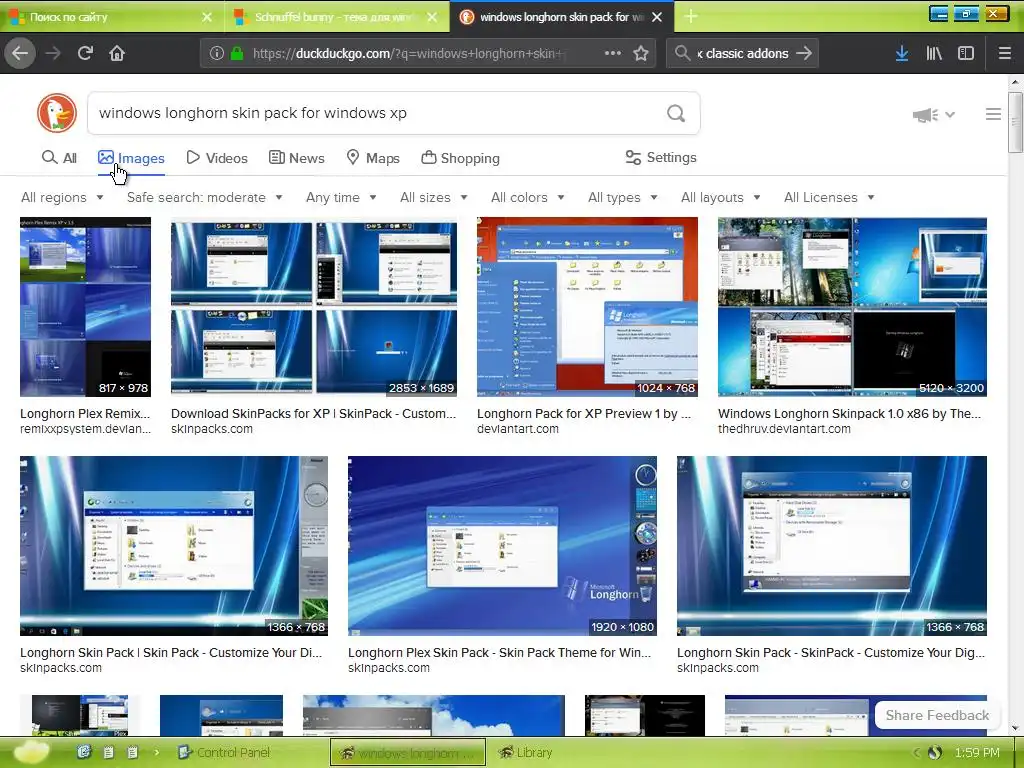Expand the All layouts filter

coord(720,197)
